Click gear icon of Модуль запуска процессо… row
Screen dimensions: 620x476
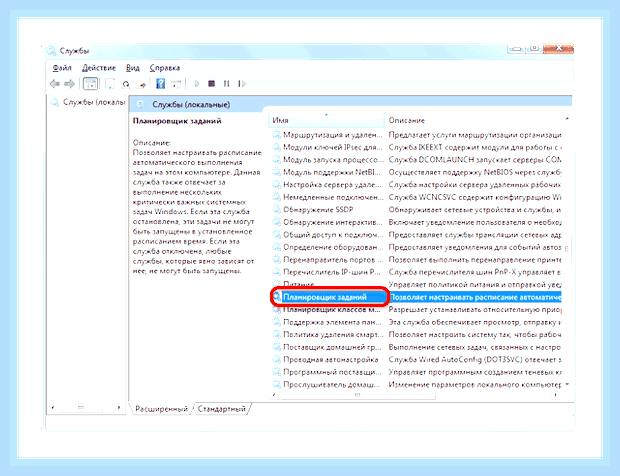click(x=276, y=160)
